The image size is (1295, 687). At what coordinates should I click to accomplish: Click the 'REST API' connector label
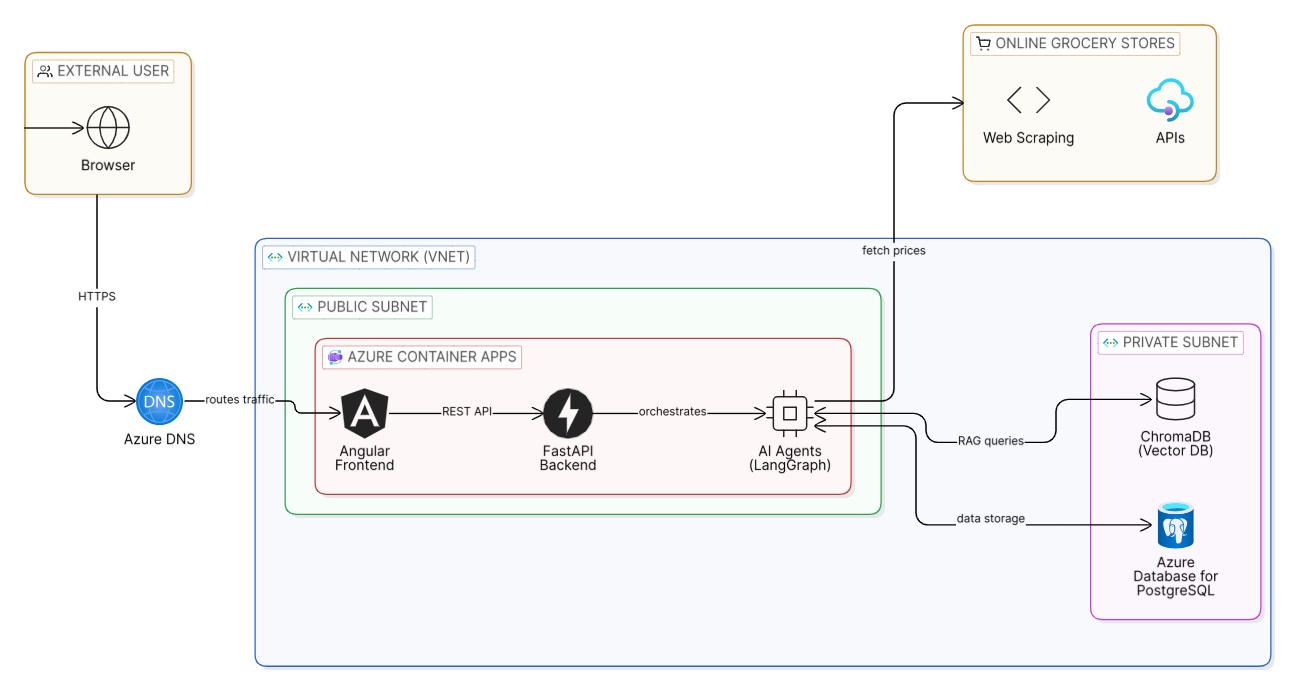[x=469, y=411]
